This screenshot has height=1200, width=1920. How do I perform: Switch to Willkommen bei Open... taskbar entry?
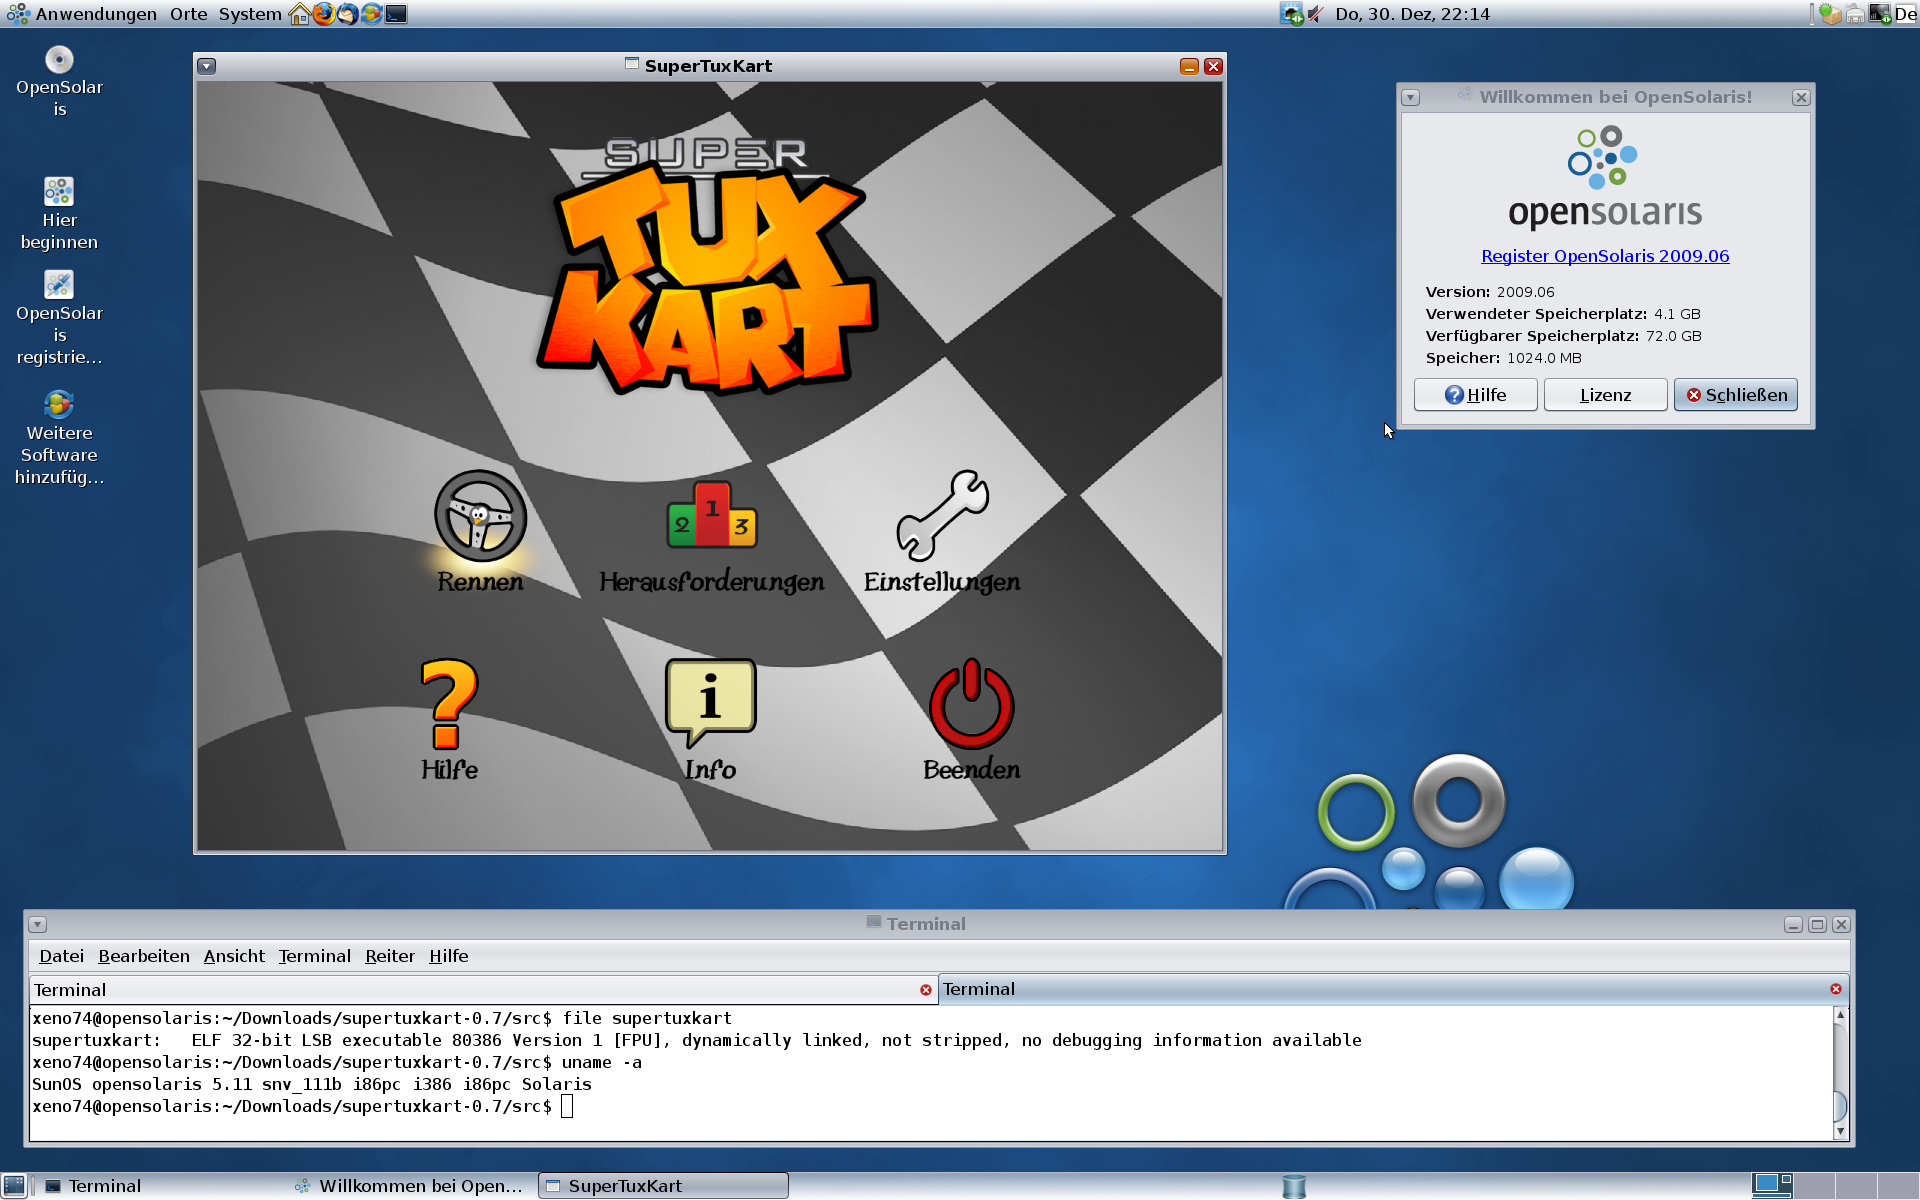410,1186
